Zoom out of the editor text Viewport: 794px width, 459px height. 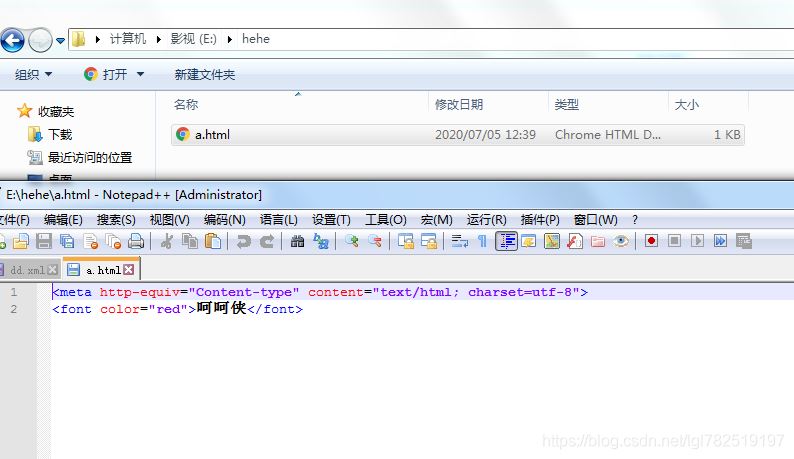coord(375,241)
